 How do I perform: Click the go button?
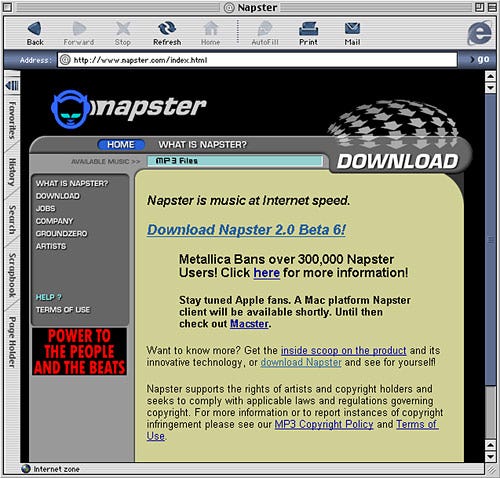tap(479, 60)
